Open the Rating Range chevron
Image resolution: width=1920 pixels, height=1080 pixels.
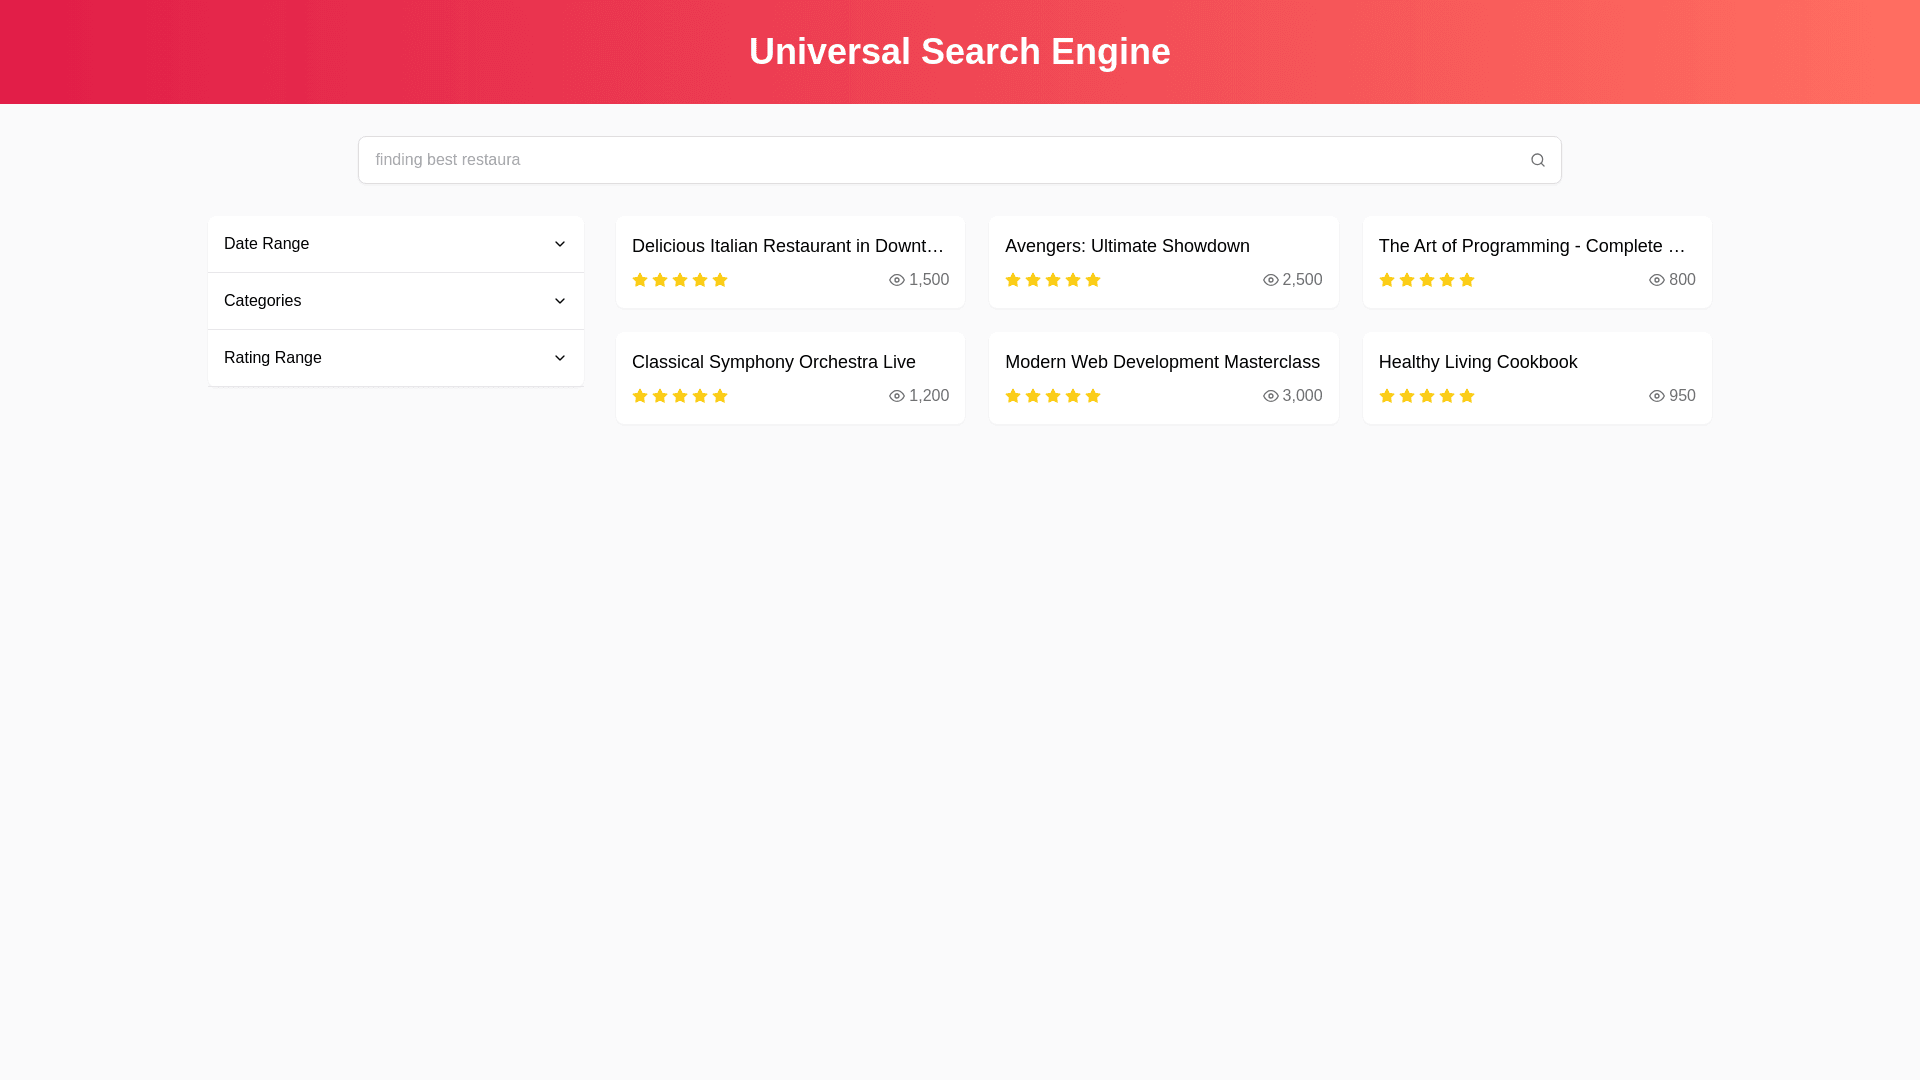tap(560, 358)
